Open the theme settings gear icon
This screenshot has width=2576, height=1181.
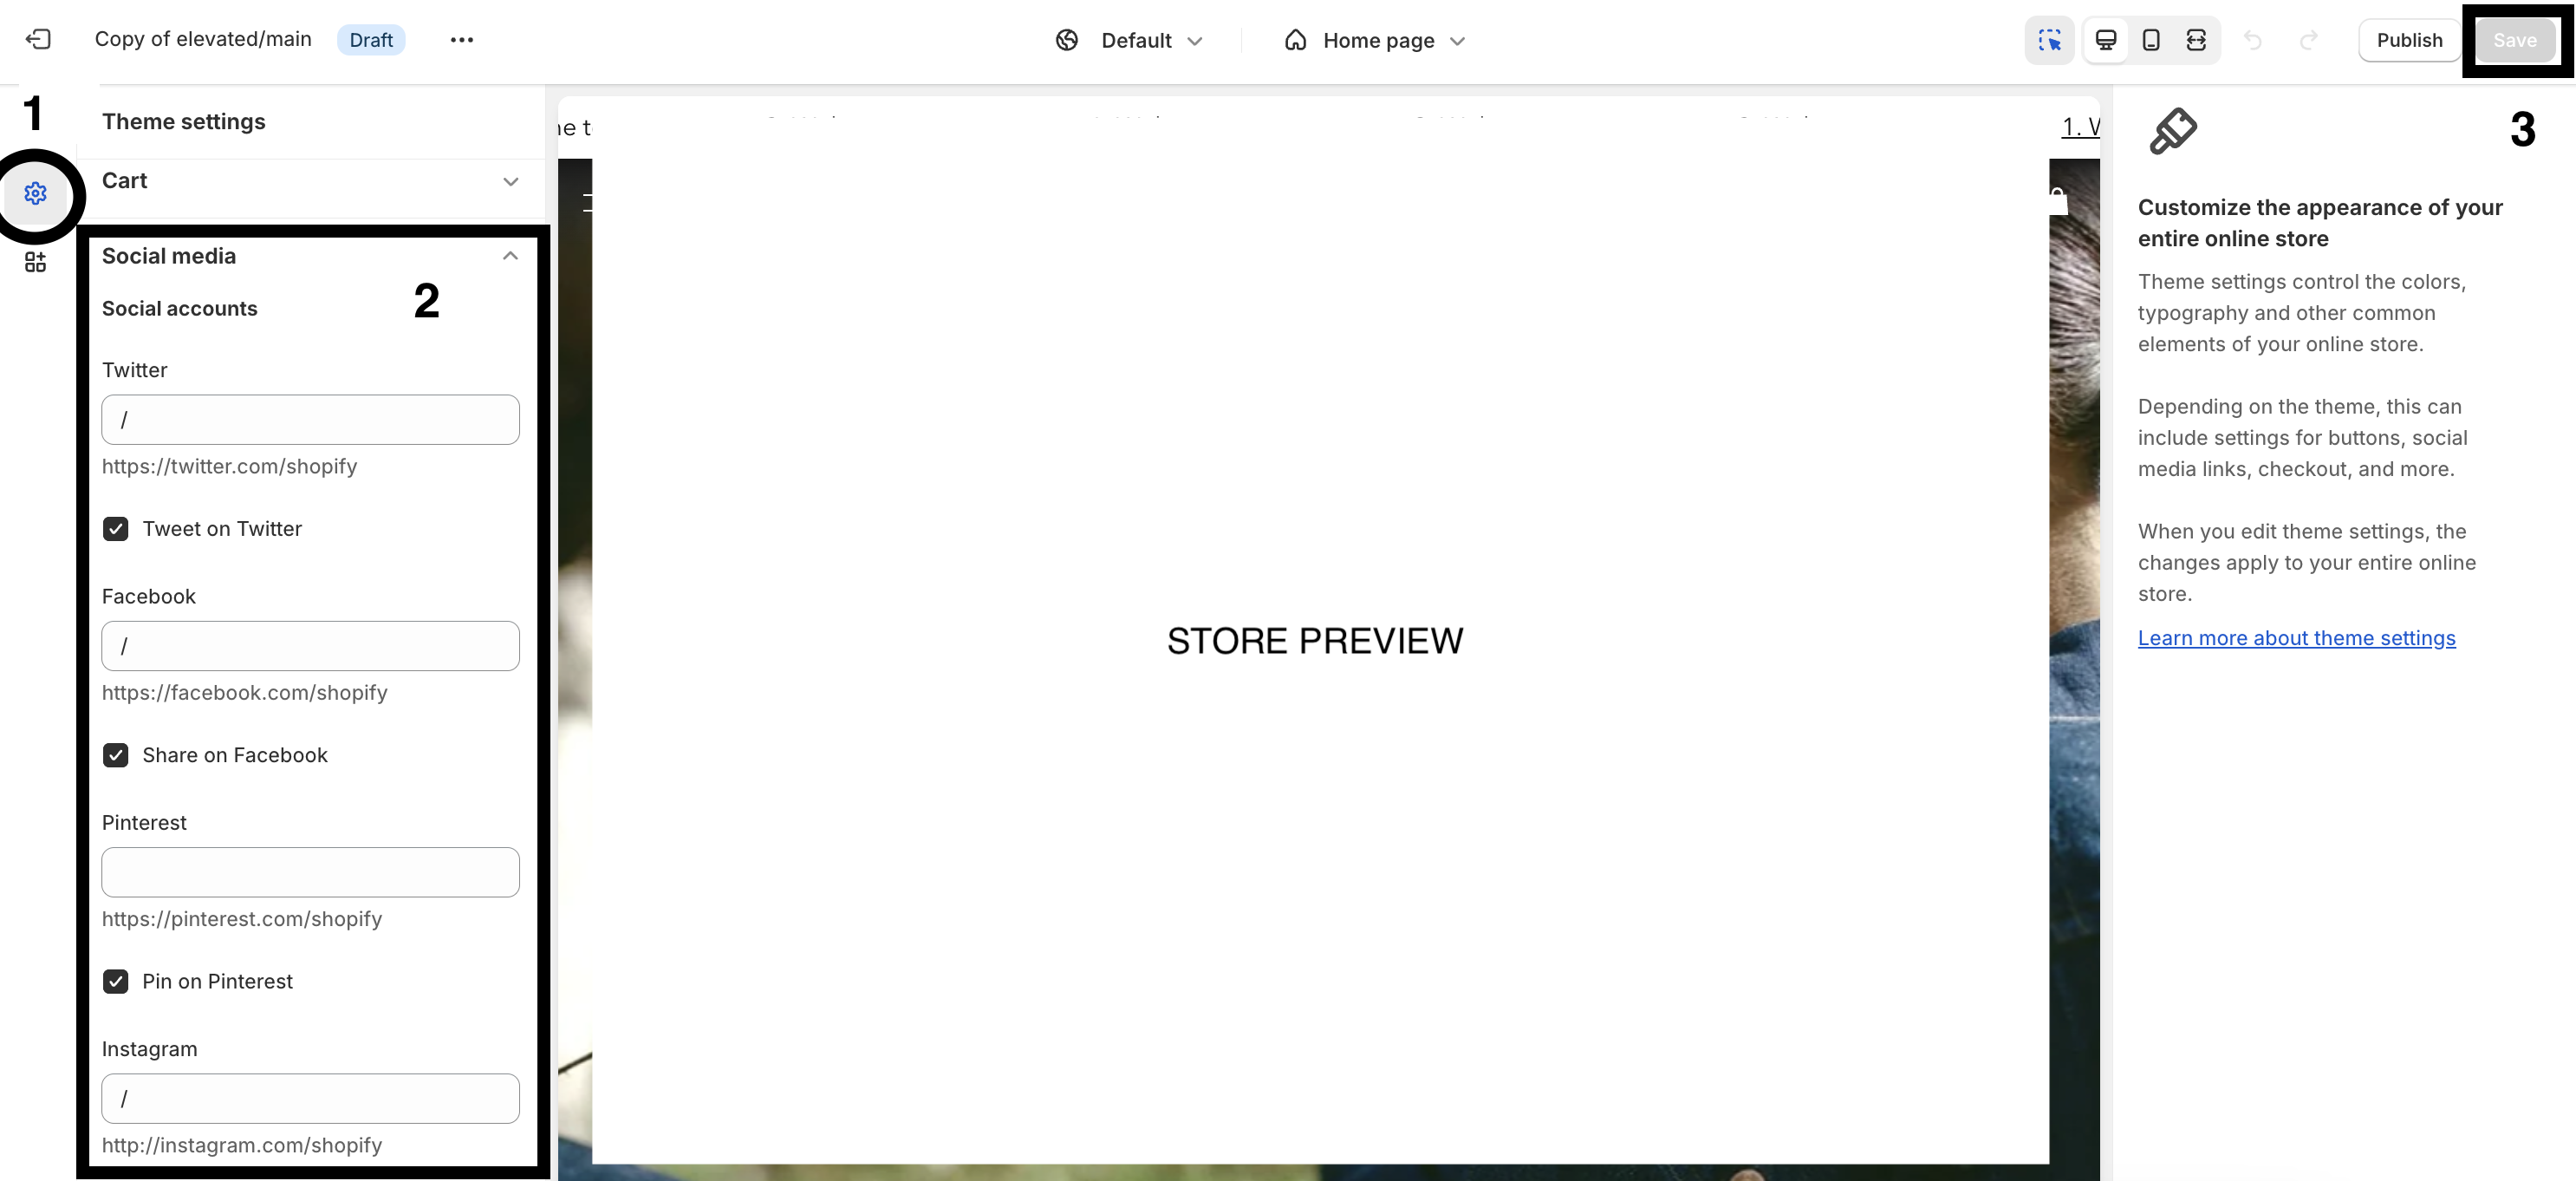tap(36, 193)
